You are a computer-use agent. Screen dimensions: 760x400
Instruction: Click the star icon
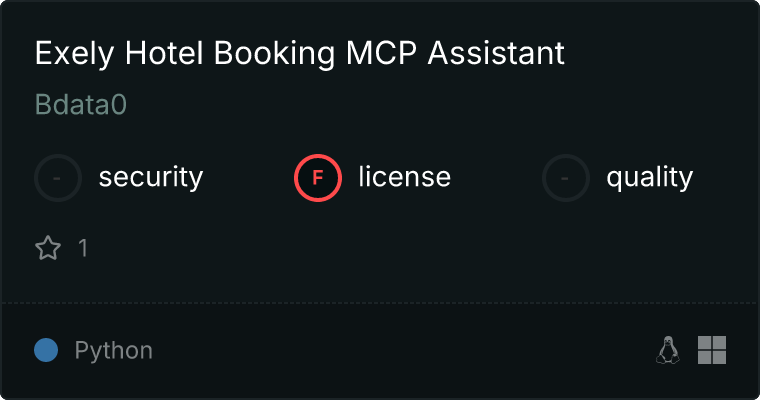pyautogui.click(x=48, y=248)
